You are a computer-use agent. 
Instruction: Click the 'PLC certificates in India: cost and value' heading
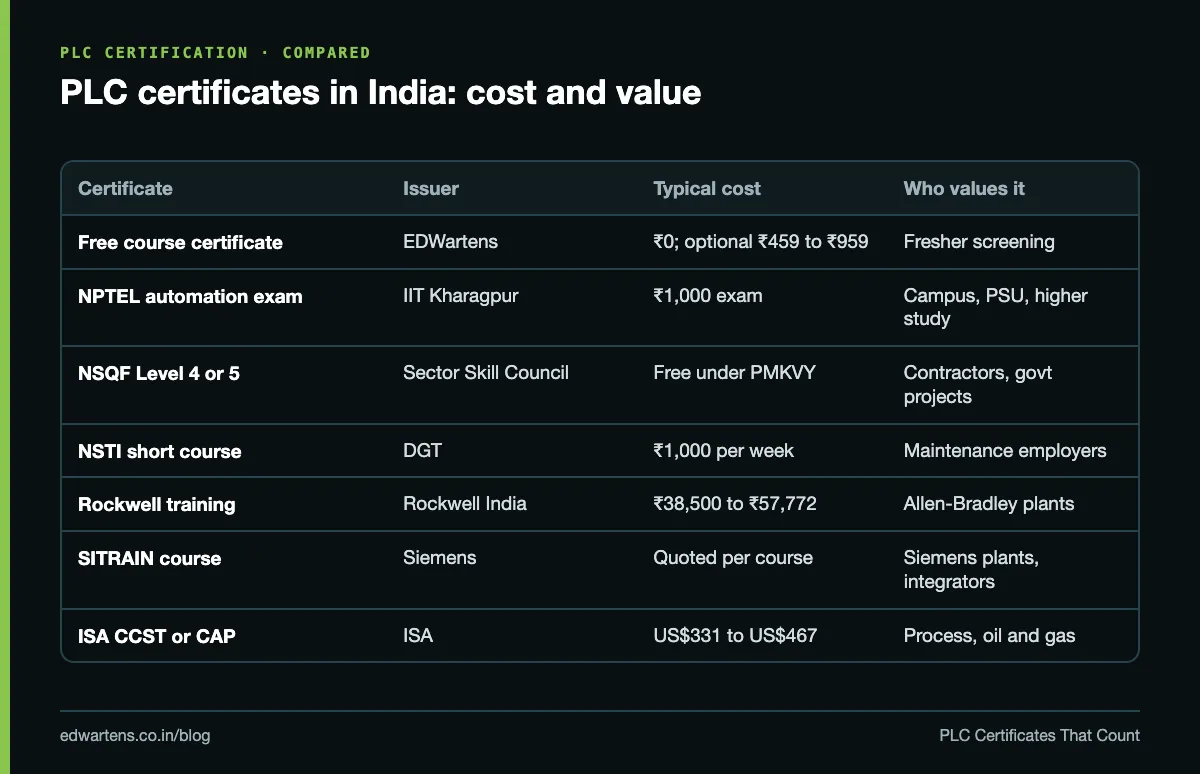click(x=380, y=93)
